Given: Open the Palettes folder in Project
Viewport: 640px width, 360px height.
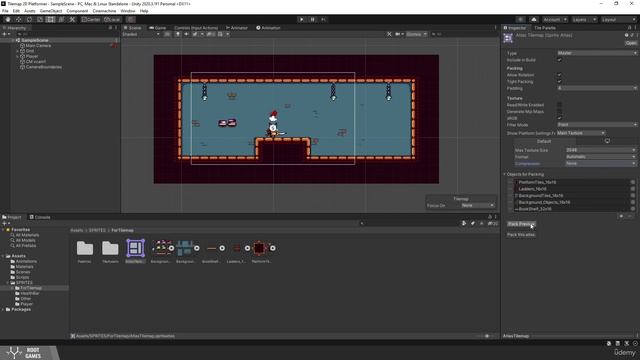Looking at the screenshot, I should (85, 251).
